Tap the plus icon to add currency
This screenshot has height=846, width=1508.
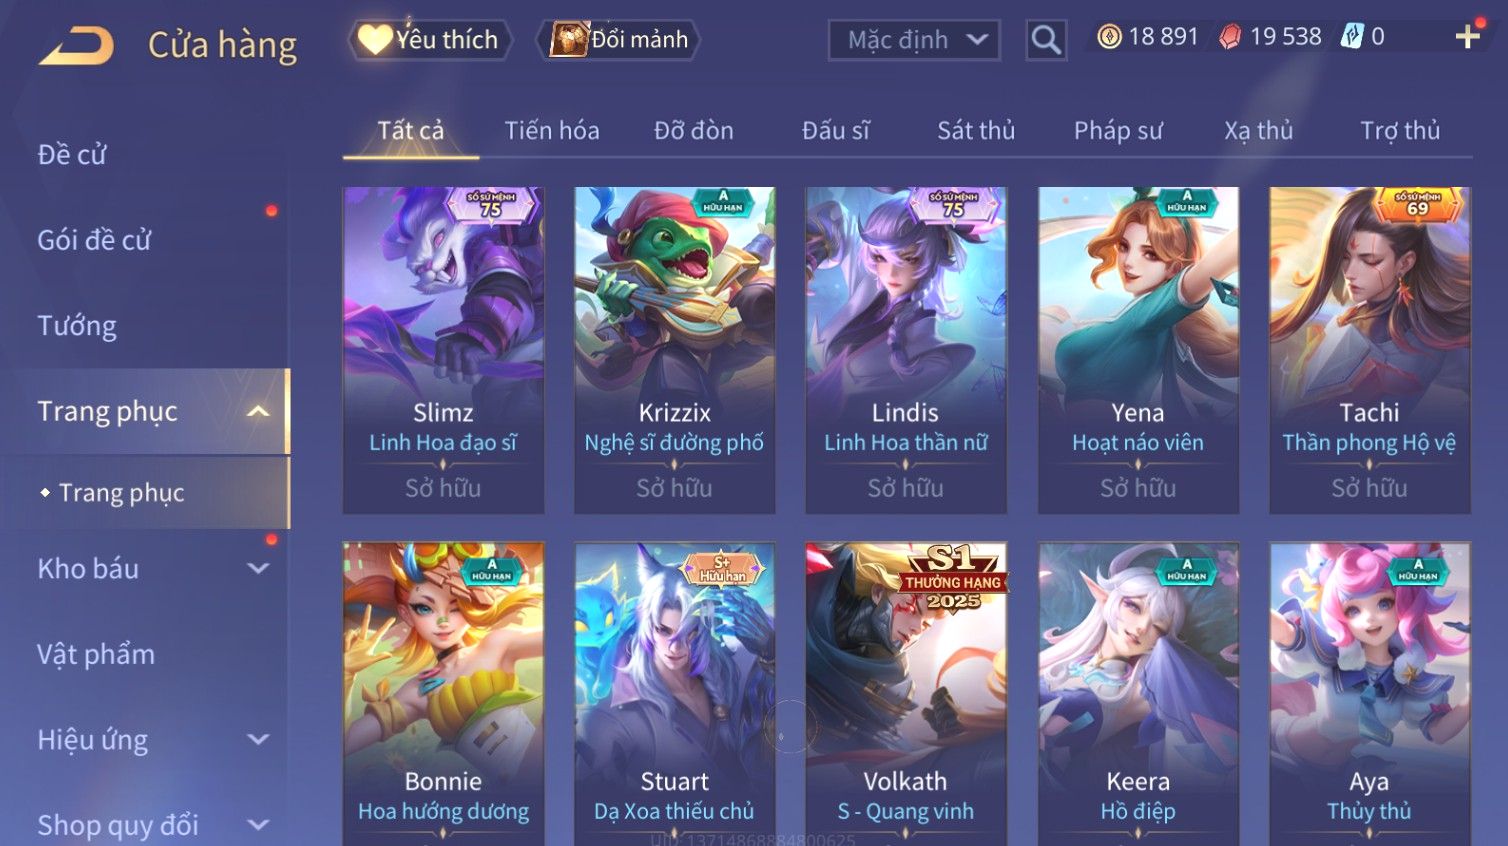click(x=1467, y=37)
